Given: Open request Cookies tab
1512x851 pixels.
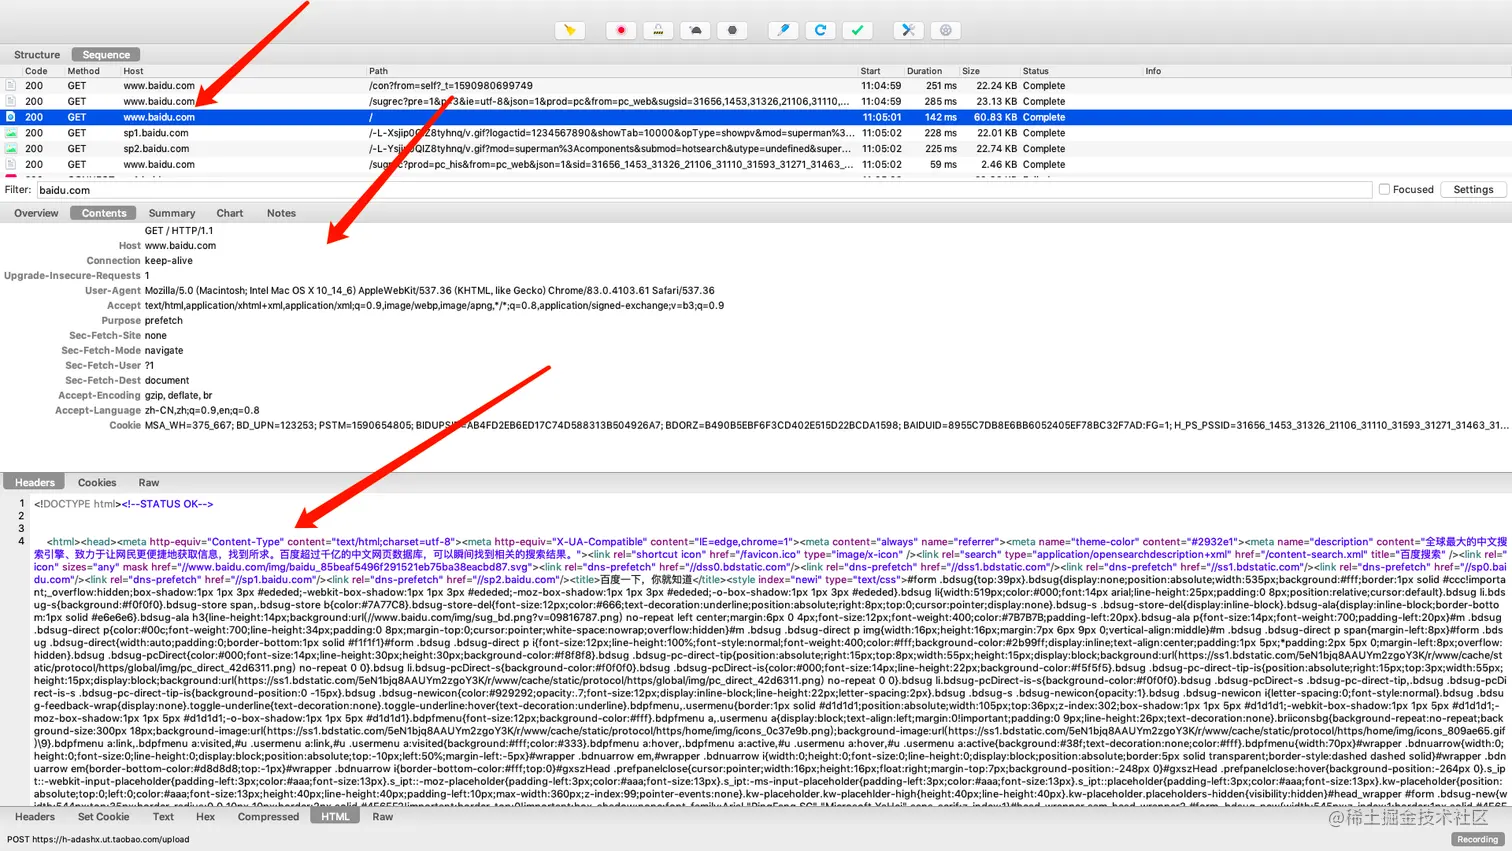Looking at the screenshot, I should pyautogui.click(x=97, y=482).
